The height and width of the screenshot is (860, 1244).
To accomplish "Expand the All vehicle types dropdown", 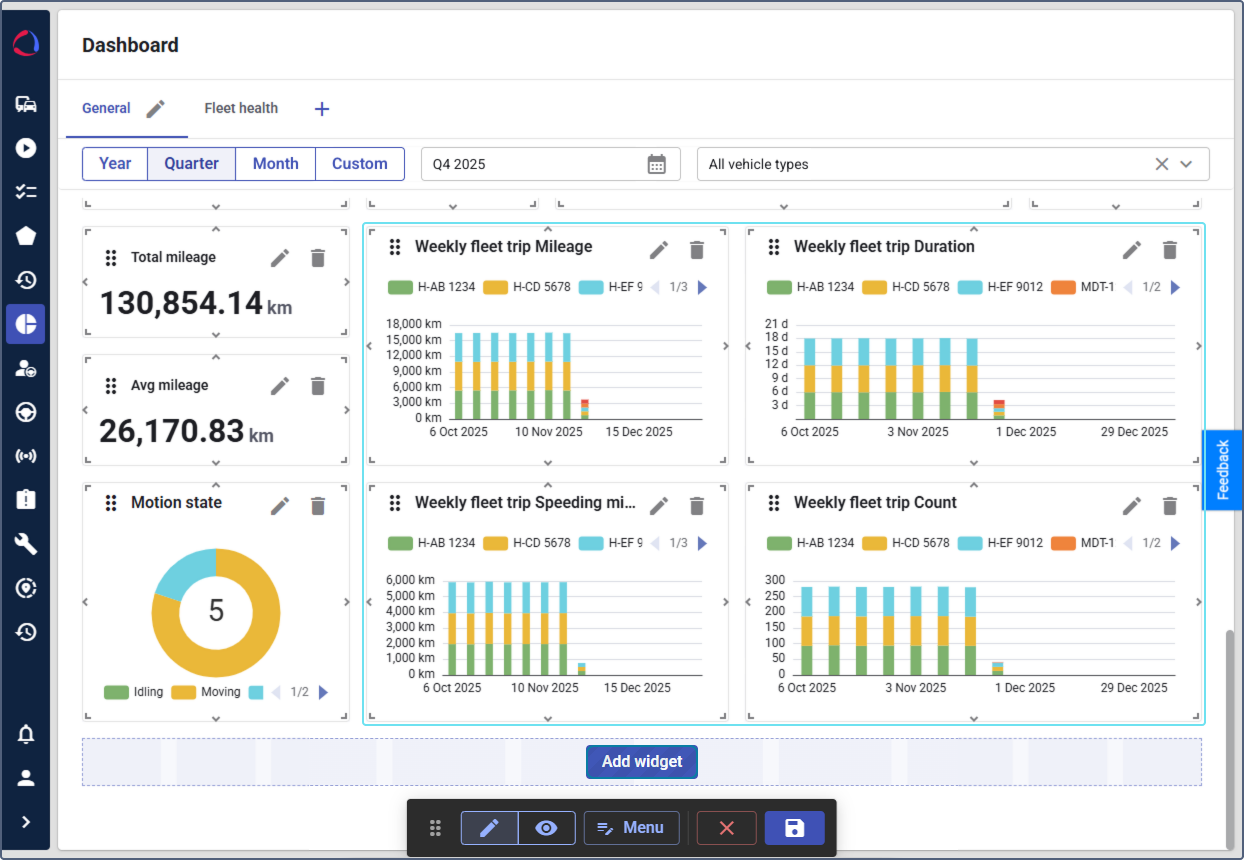I will click(x=1186, y=164).
